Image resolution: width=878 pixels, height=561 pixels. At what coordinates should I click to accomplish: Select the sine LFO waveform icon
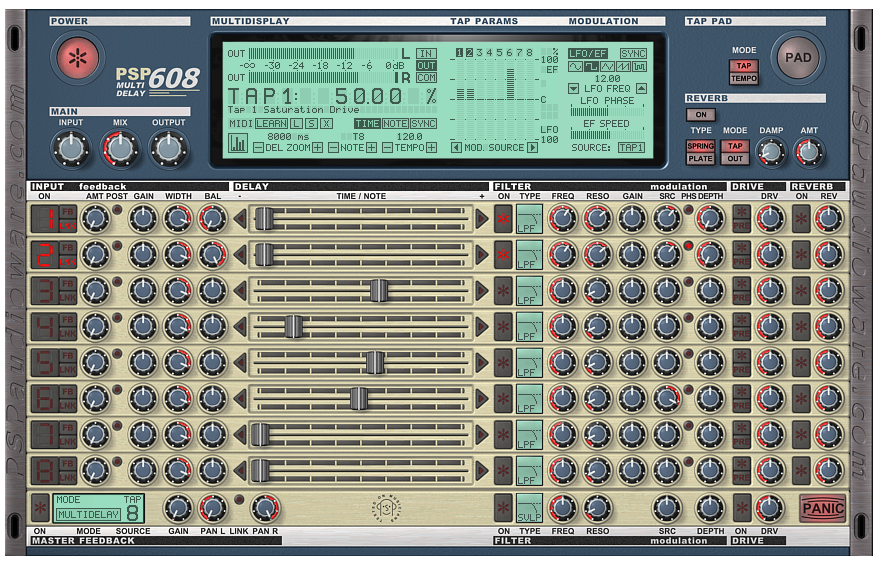[x=574, y=67]
